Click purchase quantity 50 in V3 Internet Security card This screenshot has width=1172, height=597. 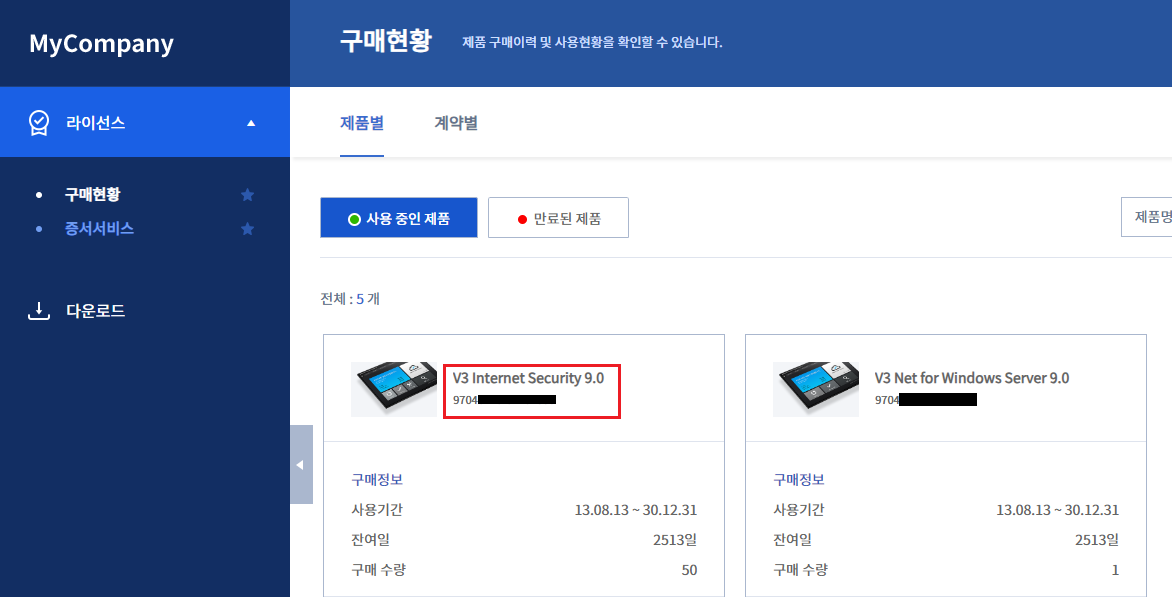(x=689, y=570)
